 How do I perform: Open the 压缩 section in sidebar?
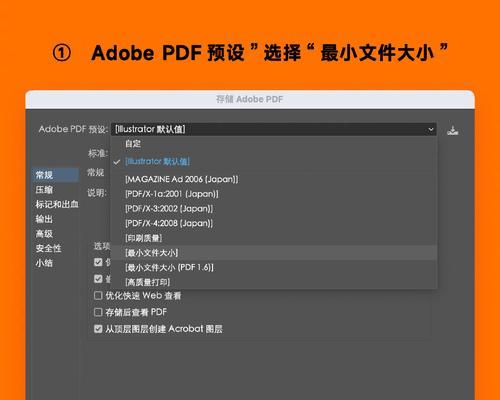click(x=44, y=190)
